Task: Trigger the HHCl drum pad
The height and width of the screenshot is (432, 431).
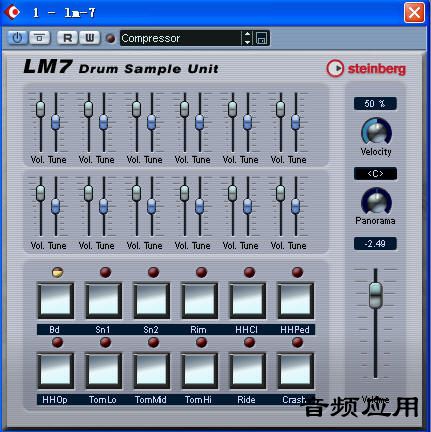Action: [247, 301]
